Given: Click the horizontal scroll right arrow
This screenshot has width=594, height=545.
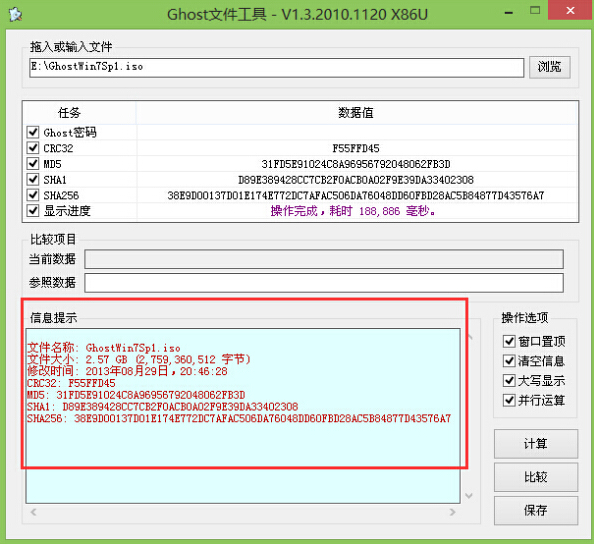Looking at the screenshot, I should pos(452,512).
